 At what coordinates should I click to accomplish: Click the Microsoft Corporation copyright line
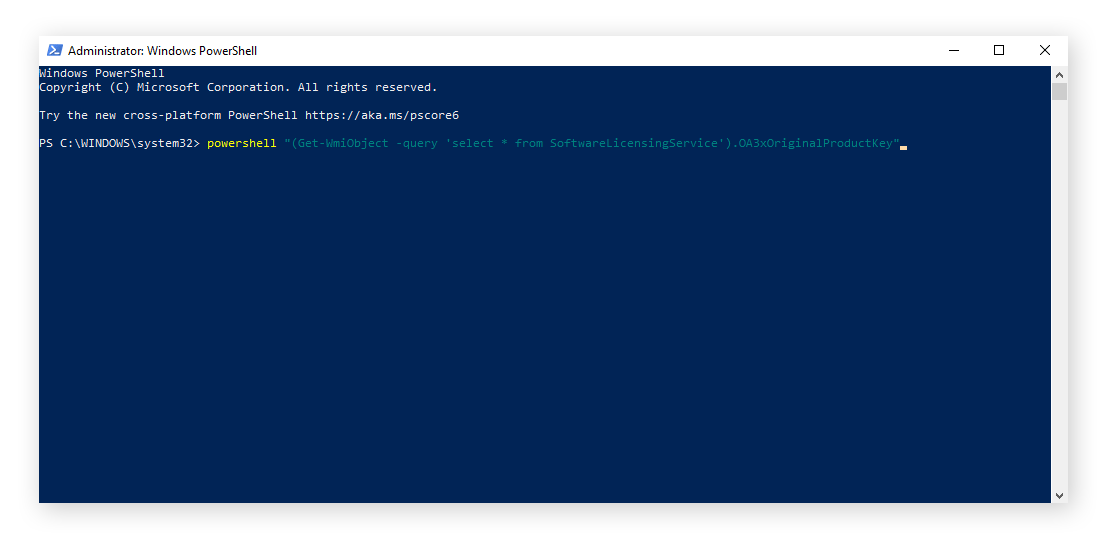tap(237, 88)
